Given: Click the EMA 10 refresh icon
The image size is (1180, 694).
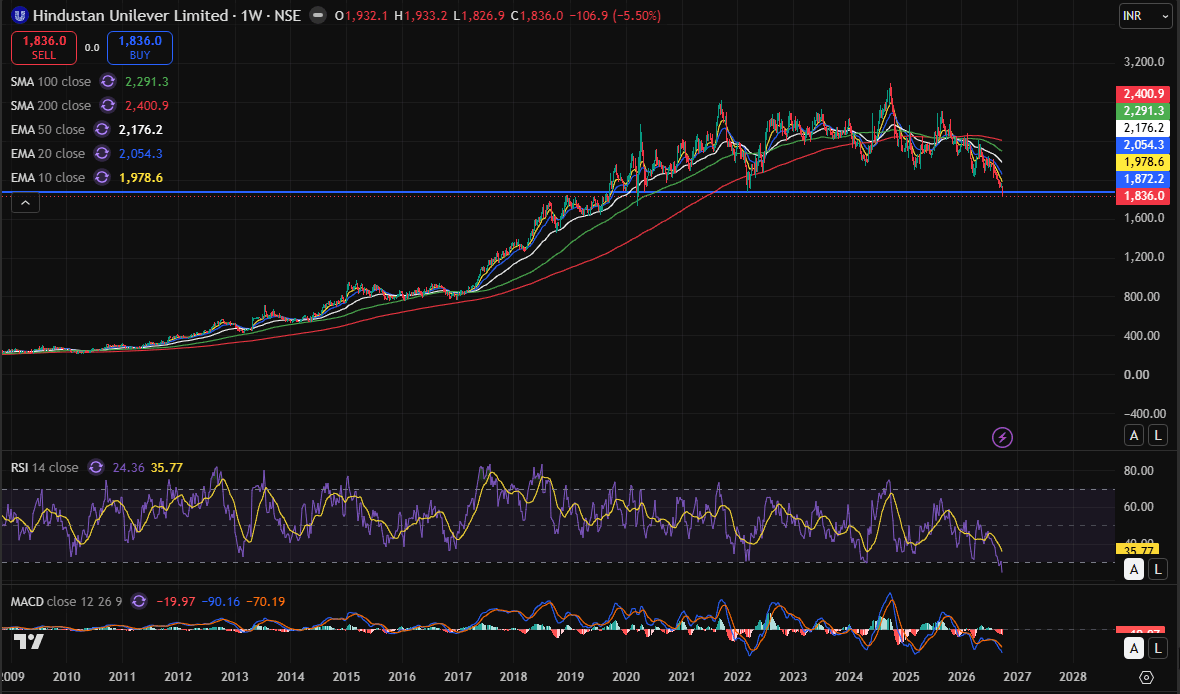Looking at the screenshot, I should point(102,178).
